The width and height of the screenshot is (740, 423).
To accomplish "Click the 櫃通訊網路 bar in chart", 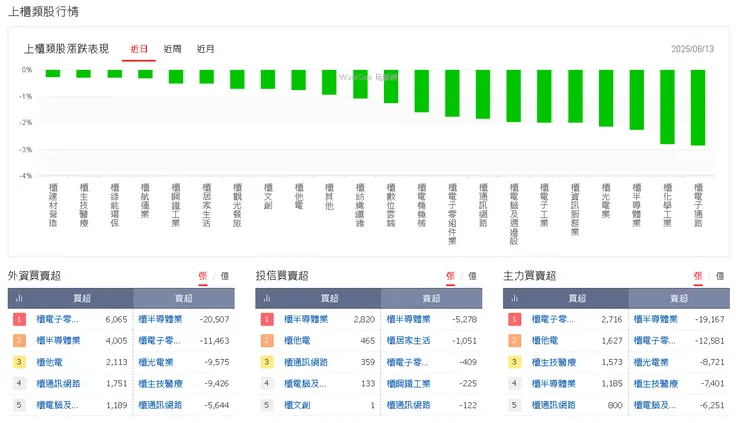I will point(483,94).
